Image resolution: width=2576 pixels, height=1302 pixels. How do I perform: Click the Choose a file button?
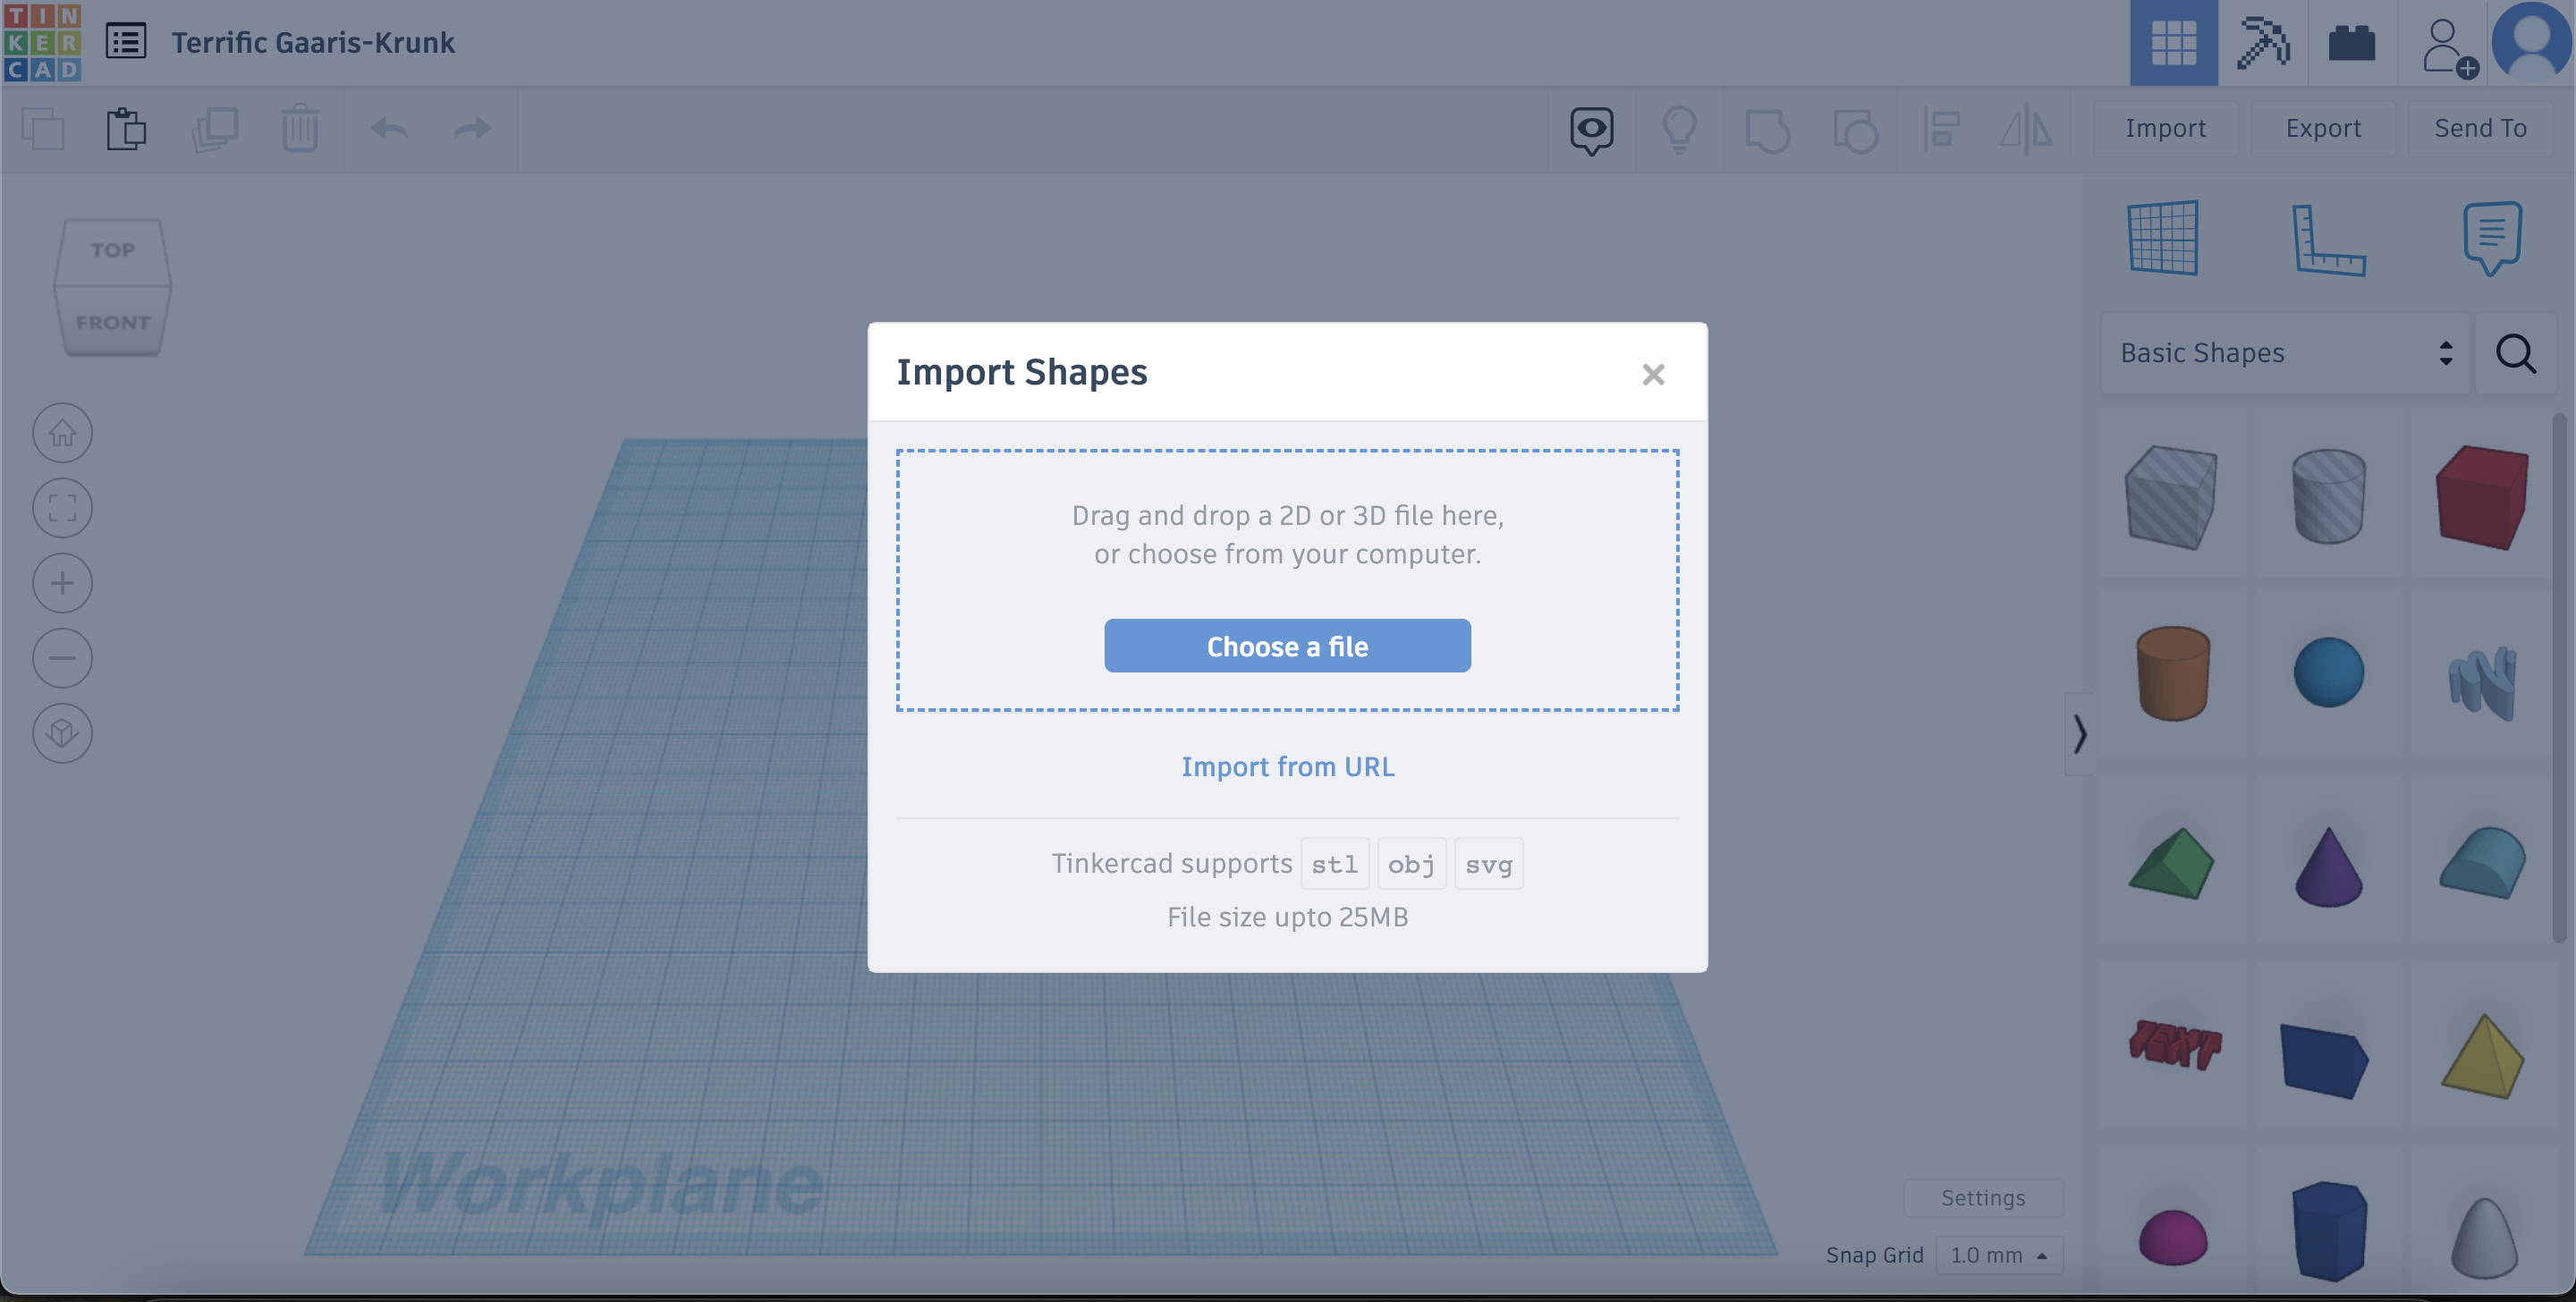(x=1286, y=646)
